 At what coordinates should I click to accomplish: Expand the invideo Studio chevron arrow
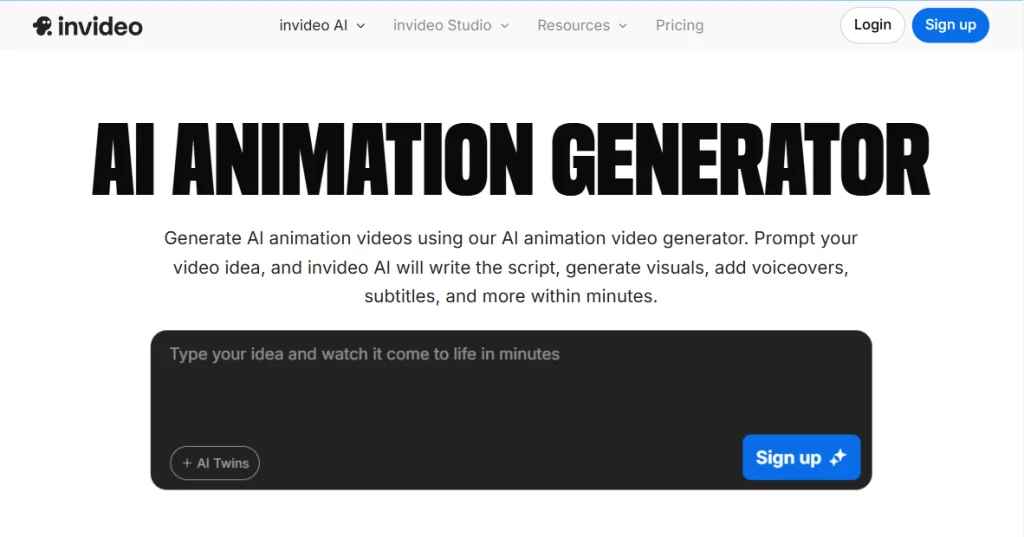coord(505,26)
